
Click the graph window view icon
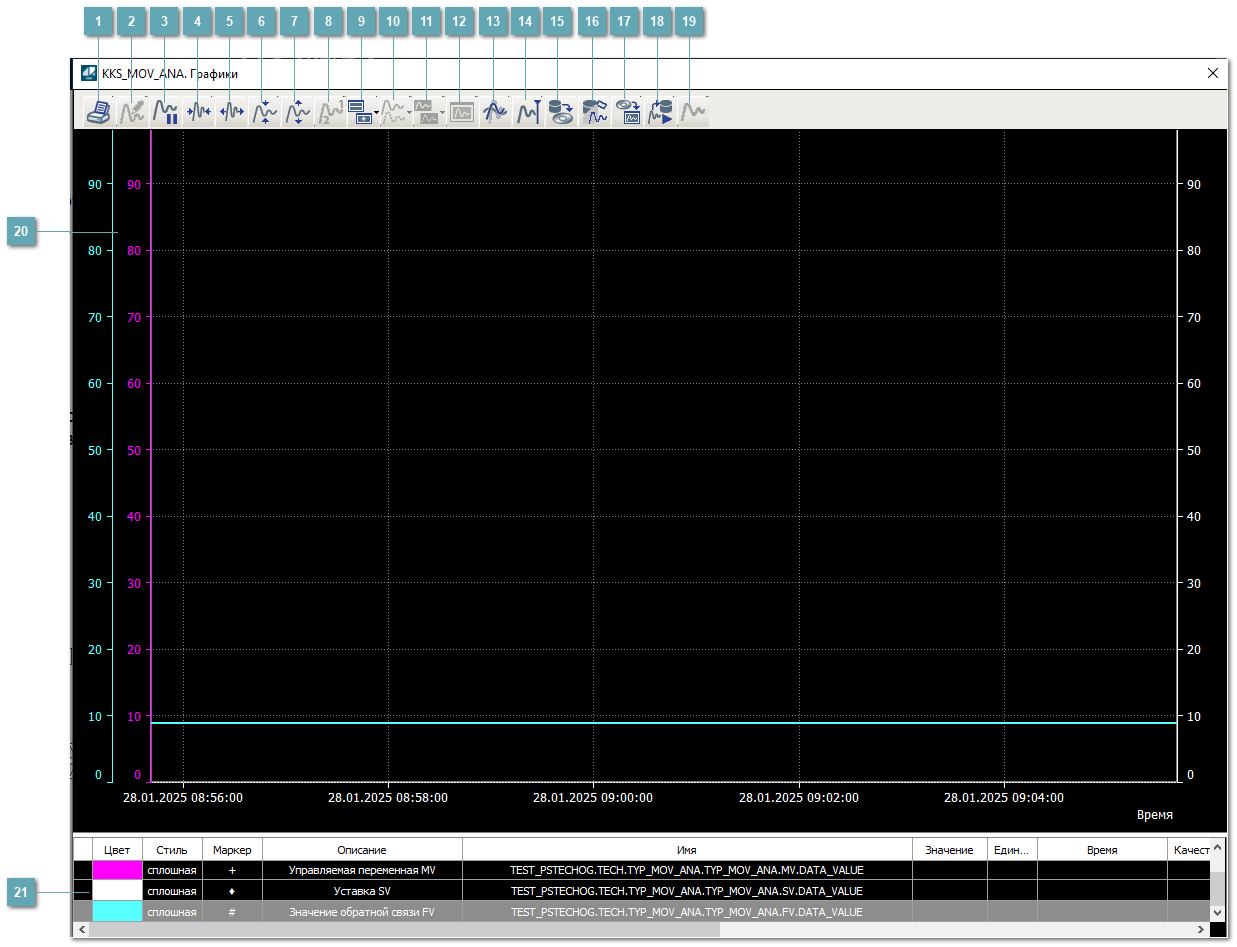pos(461,113)
